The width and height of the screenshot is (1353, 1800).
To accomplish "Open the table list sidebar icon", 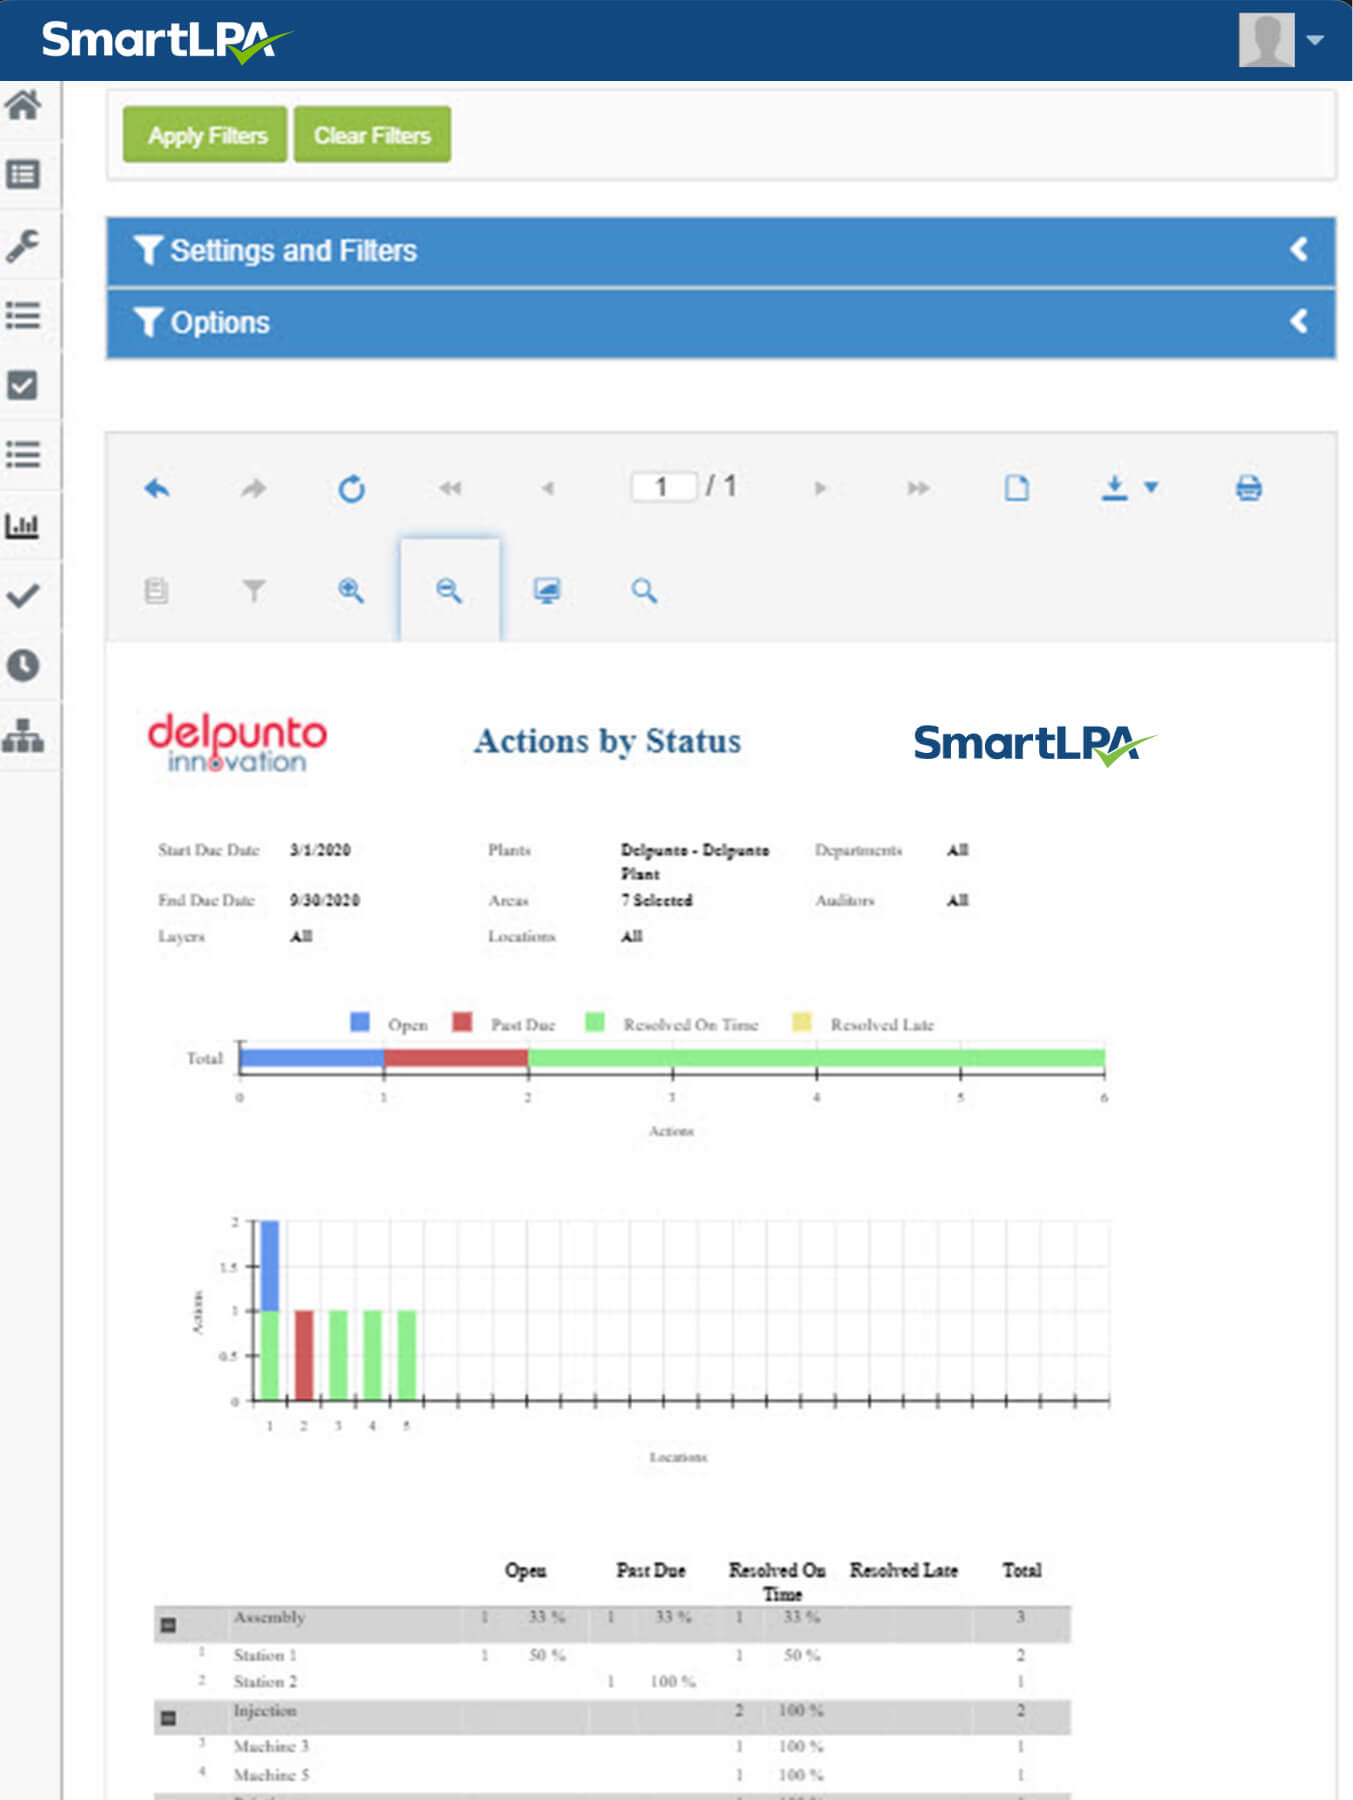I will [23, 175].
